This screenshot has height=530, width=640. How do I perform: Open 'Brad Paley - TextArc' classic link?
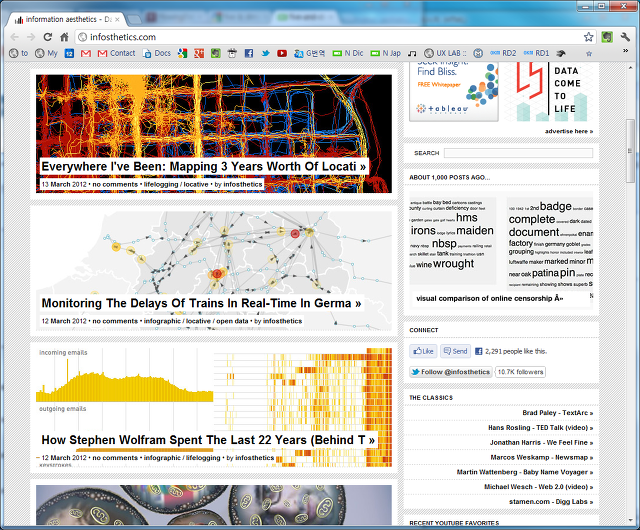point(558,413)
